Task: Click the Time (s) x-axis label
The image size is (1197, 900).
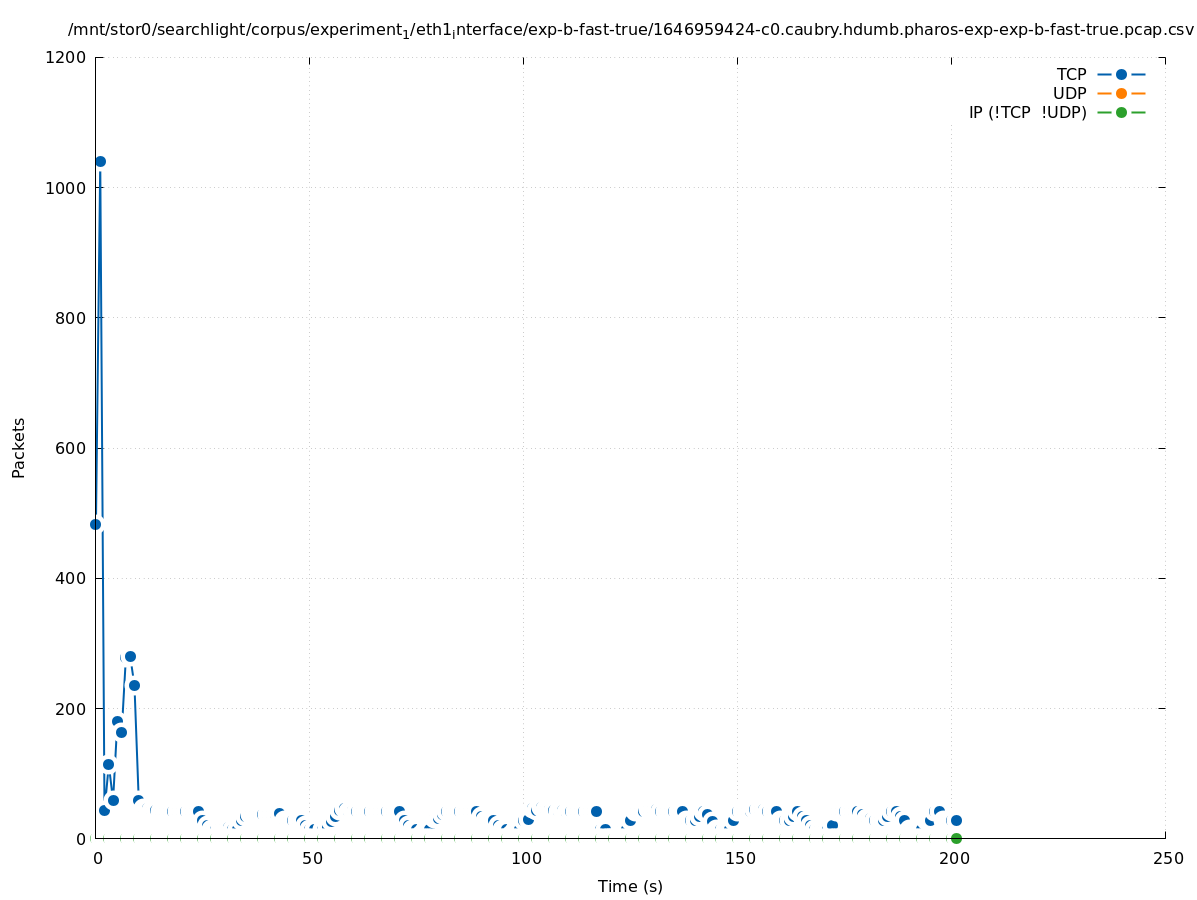Action: [x=630, y=887]
